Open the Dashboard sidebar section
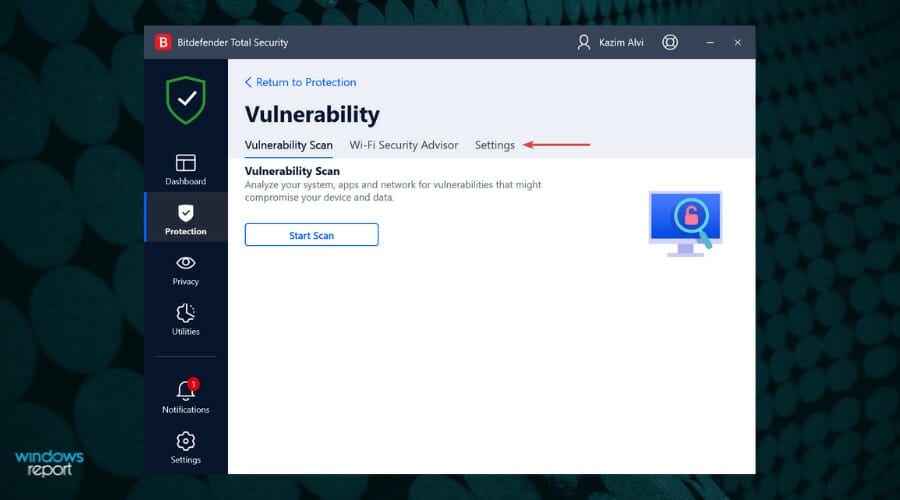900x500 pixels. tap(185, 169)
